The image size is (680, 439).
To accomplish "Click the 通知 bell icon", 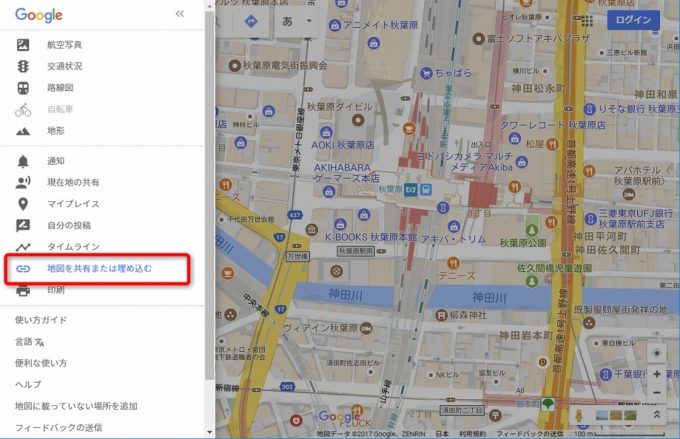I will pos(23,161).
